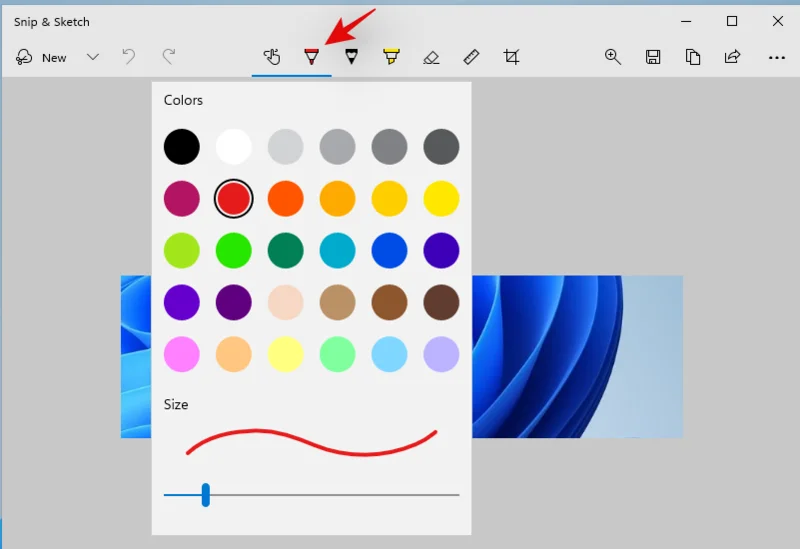The width and height of the screenshot is (800, 549).
Task: Pick the lime yellow-green swatch
Action: [182, 251]
